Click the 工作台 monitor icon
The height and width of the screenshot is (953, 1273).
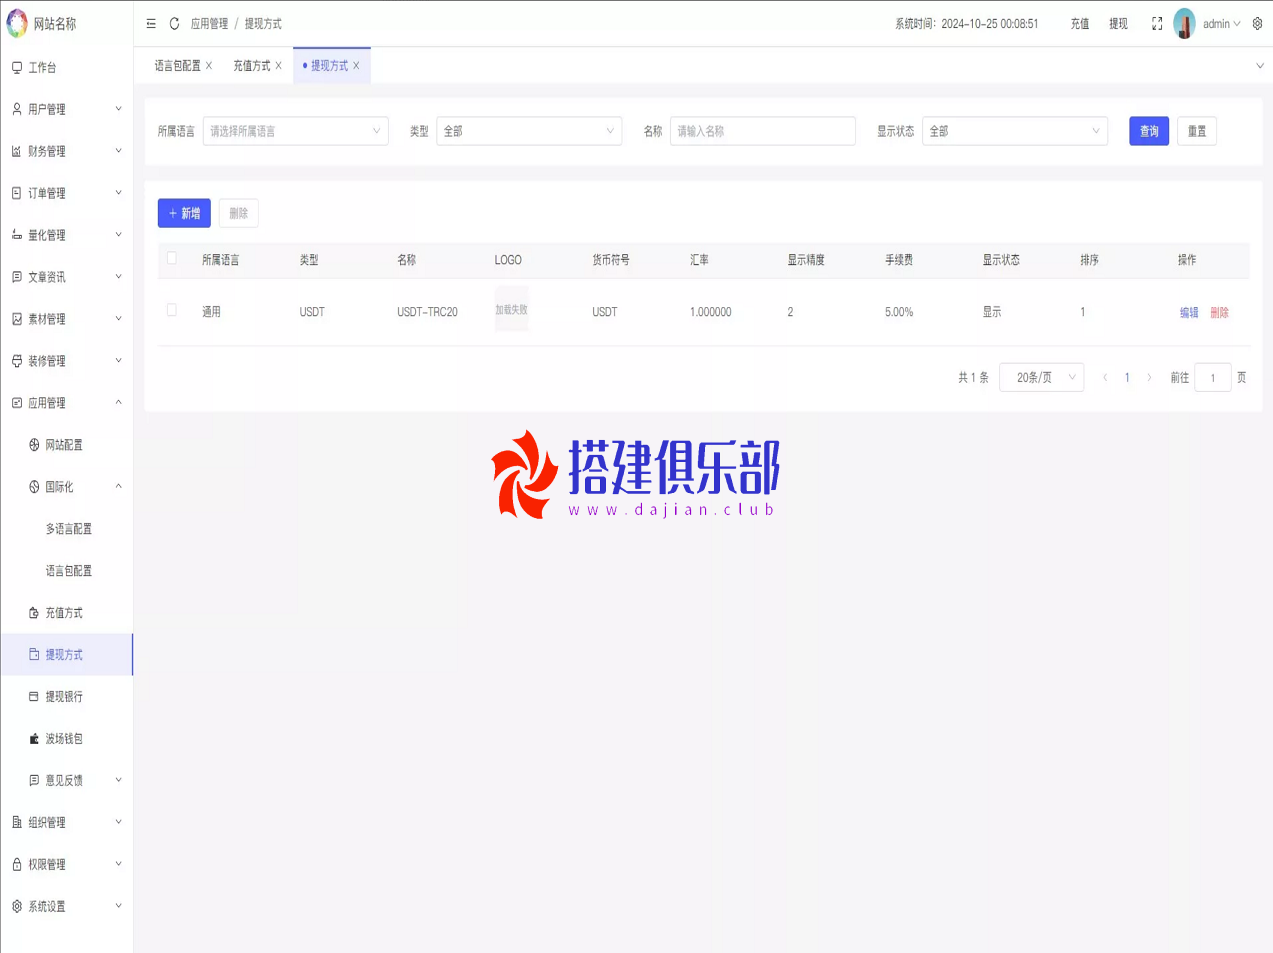pos(17,67)
